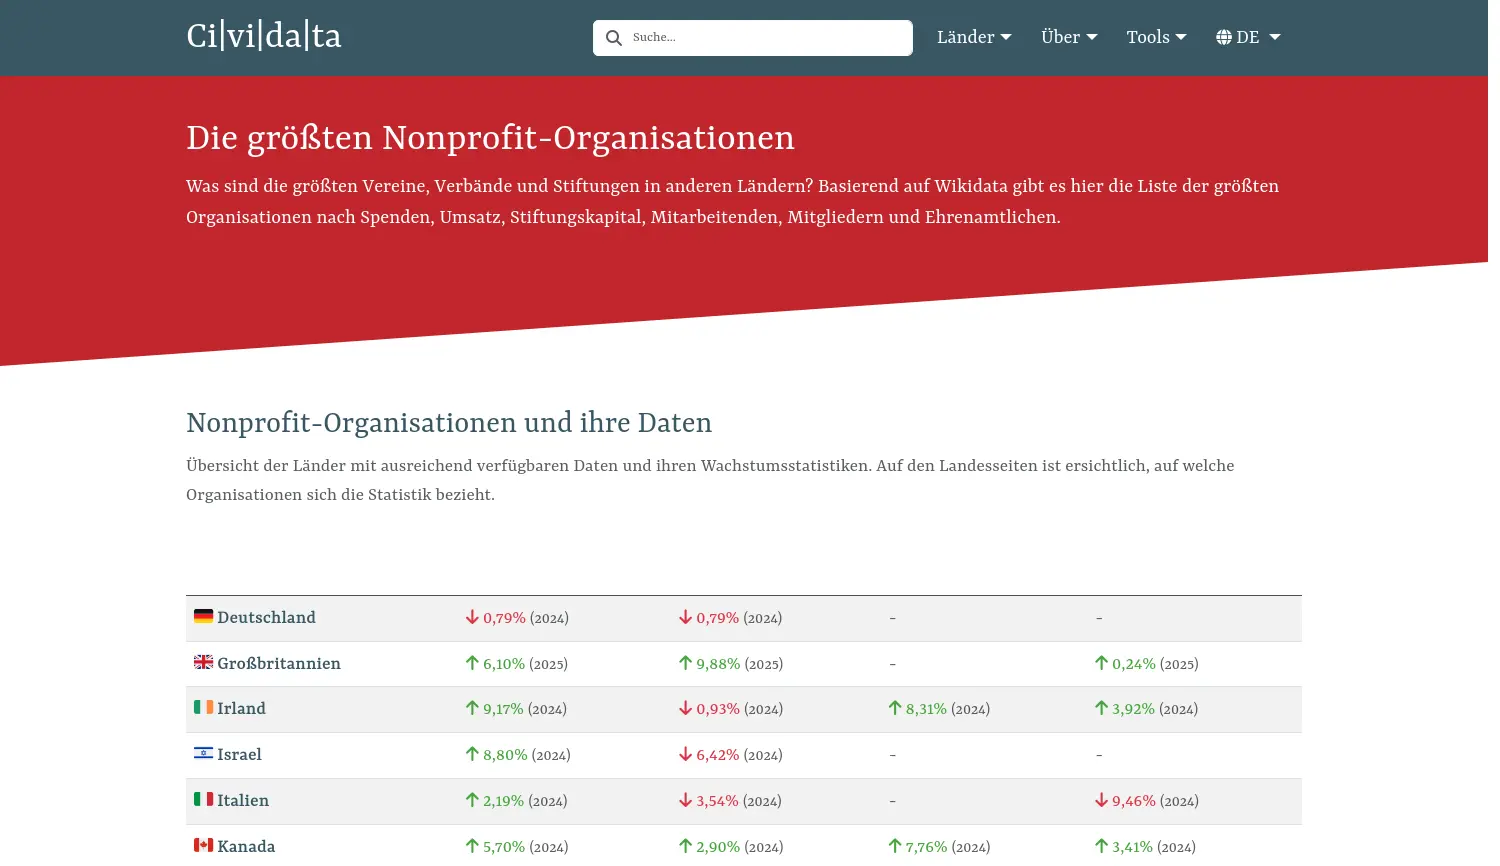
Task: Click the Canadian flag icon
Action: pyautogui.click(x=204, y=845)
